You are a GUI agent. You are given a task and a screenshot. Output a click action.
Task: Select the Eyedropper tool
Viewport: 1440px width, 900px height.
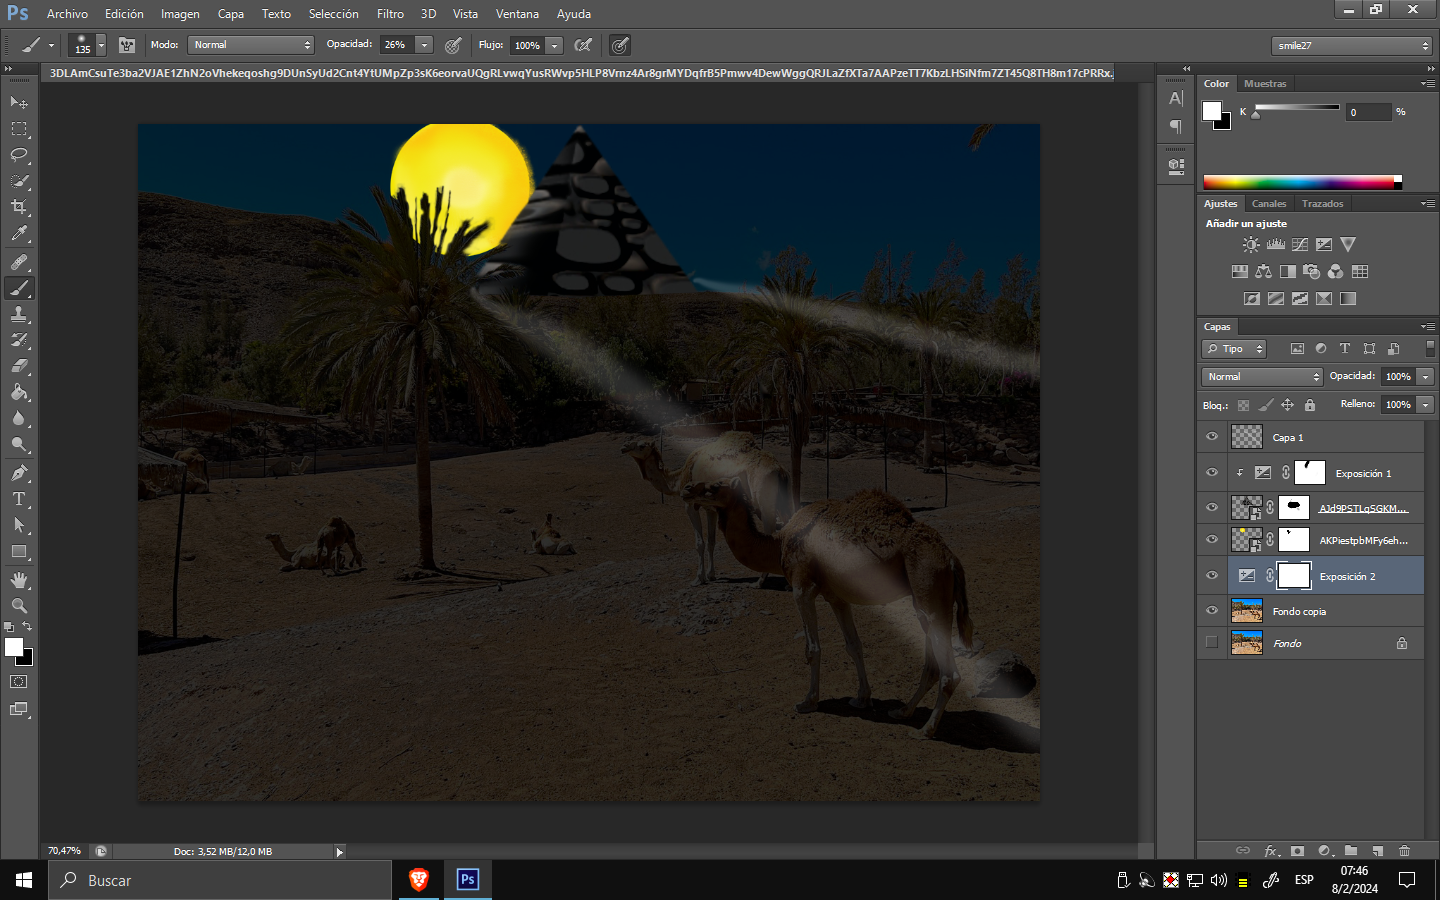(x=19, y=234)
